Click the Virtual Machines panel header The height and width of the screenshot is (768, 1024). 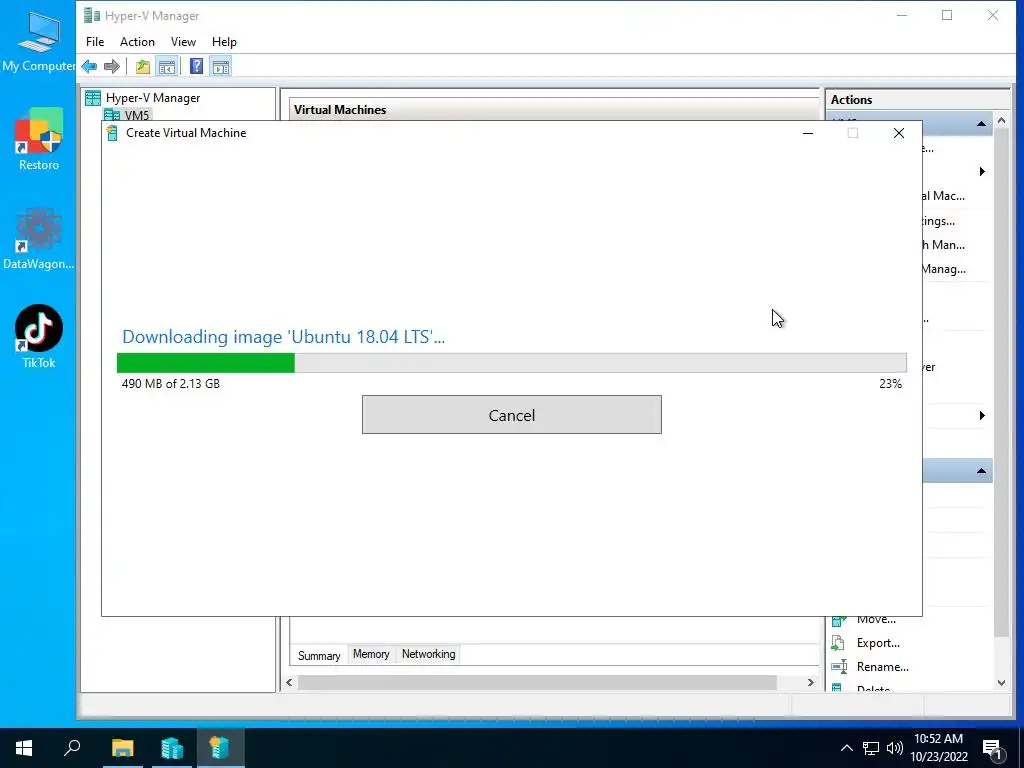[x=340, y=110]
